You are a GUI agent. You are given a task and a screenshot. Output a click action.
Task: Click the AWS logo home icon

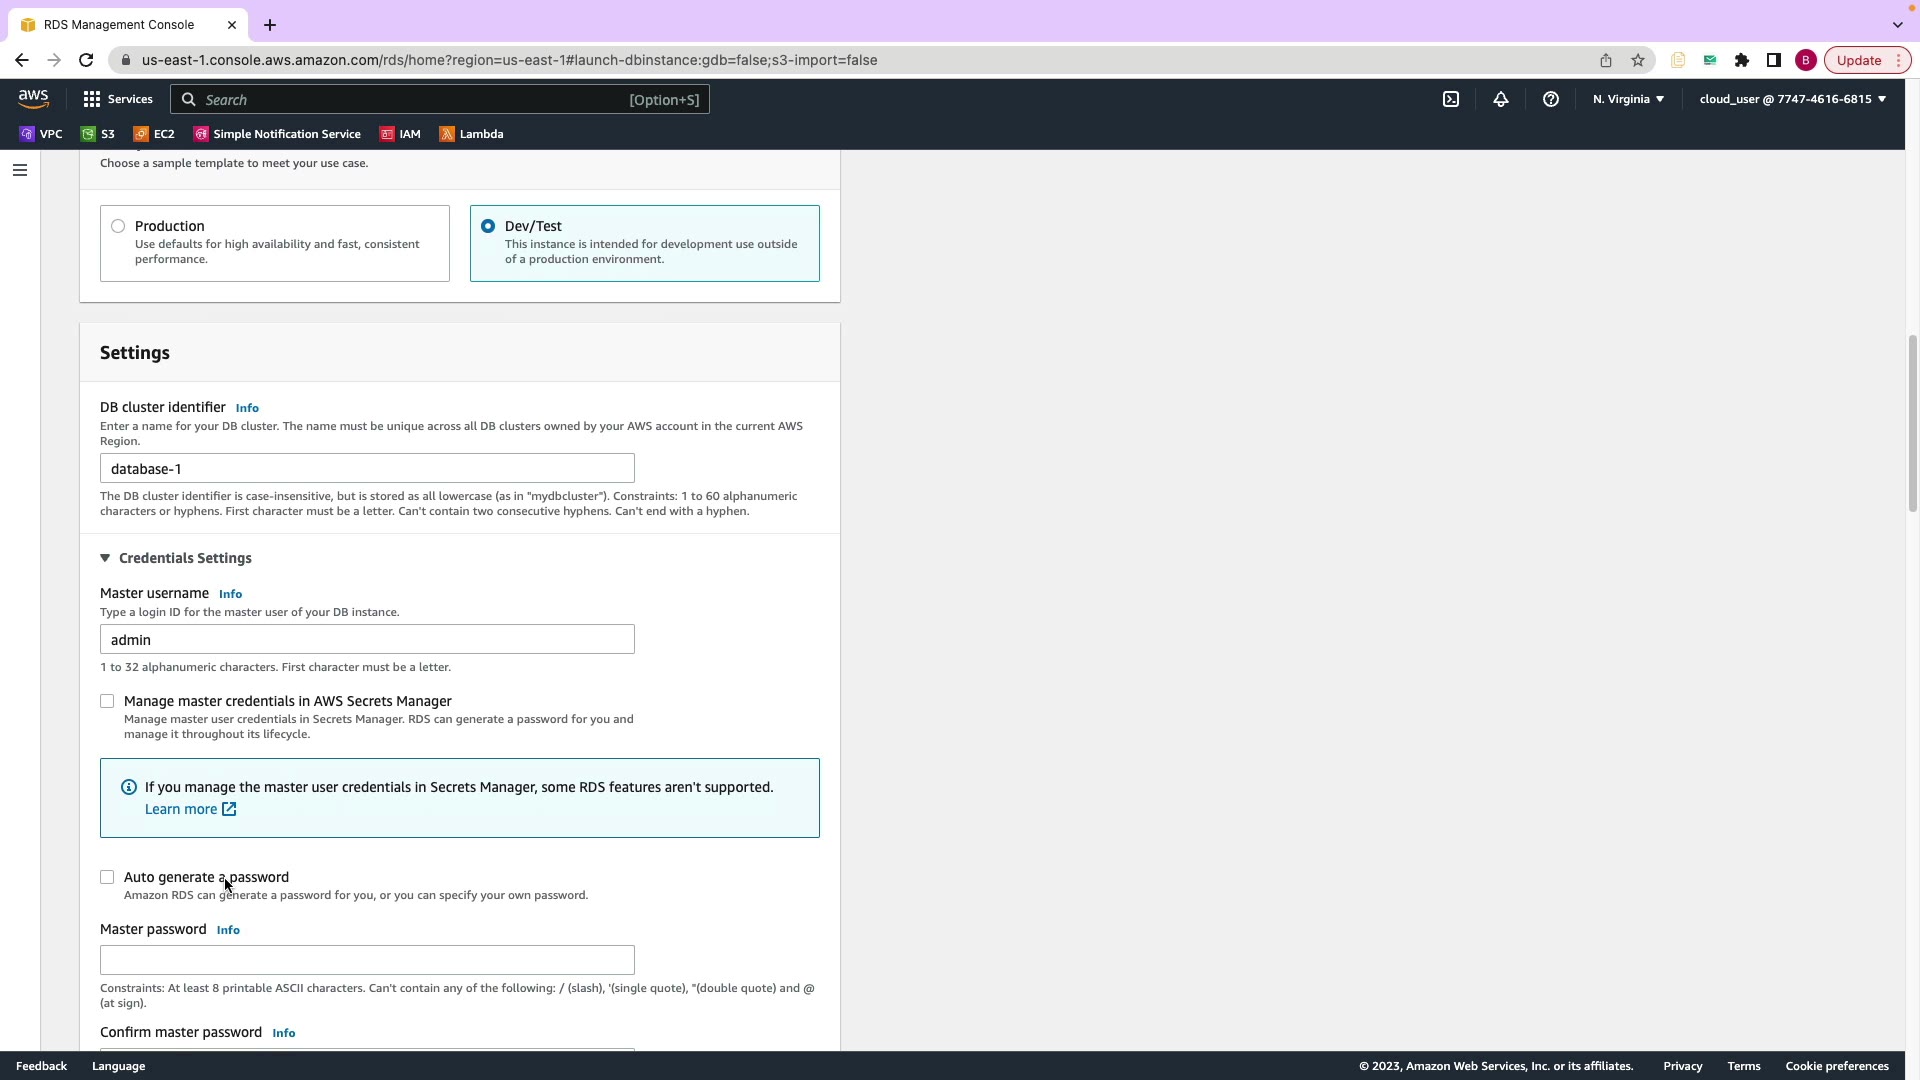(x=33, y=98)
